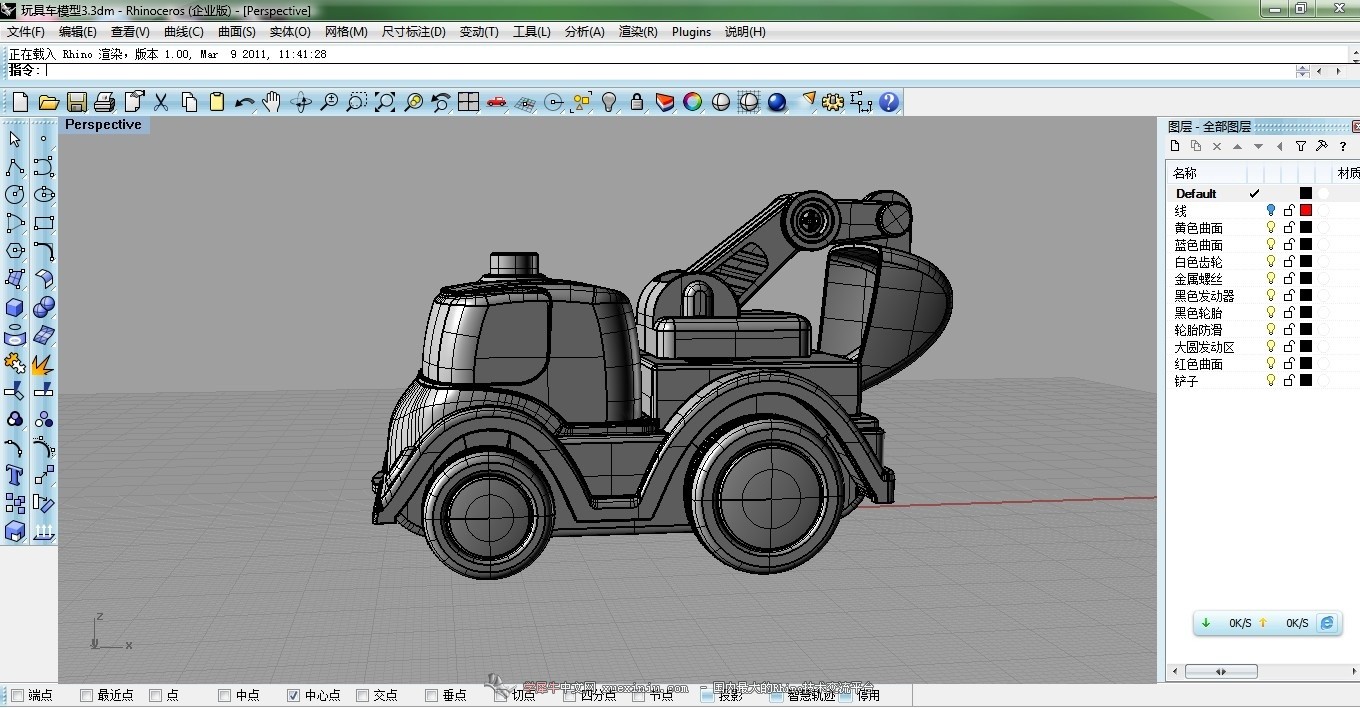
Task: Activate the Pan hand tool
Action: [x=272, y=102]
